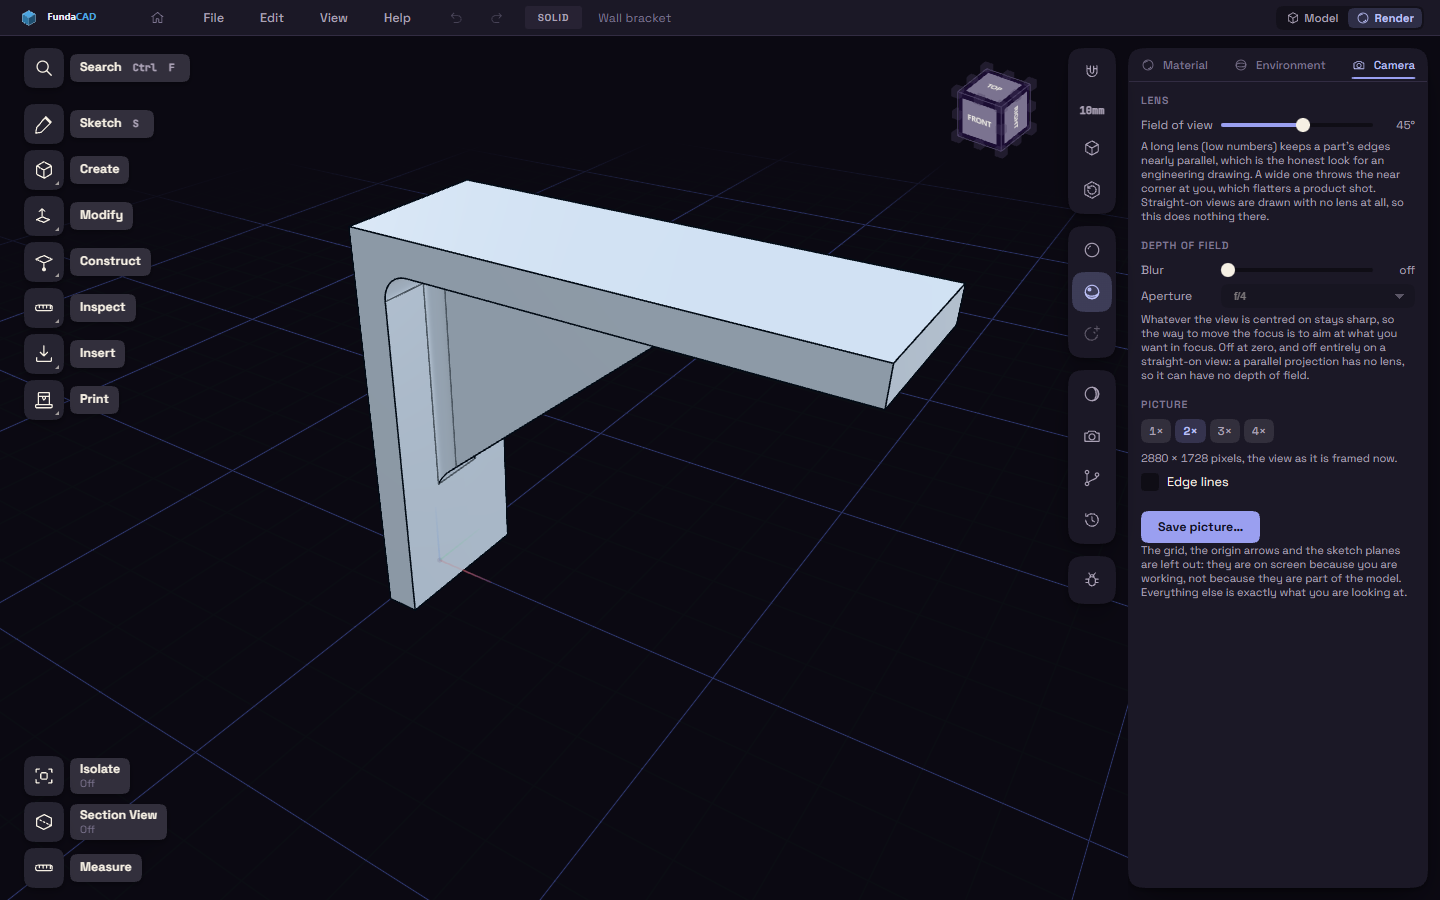The image size is (1440, 900).
Task: Toggle the Section View icon button
Action: tap(44, 822)
